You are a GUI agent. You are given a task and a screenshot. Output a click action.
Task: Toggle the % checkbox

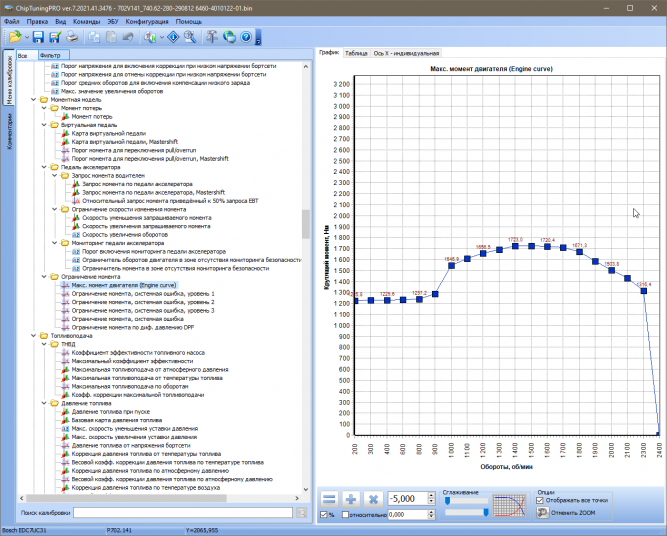pos(323,515)
